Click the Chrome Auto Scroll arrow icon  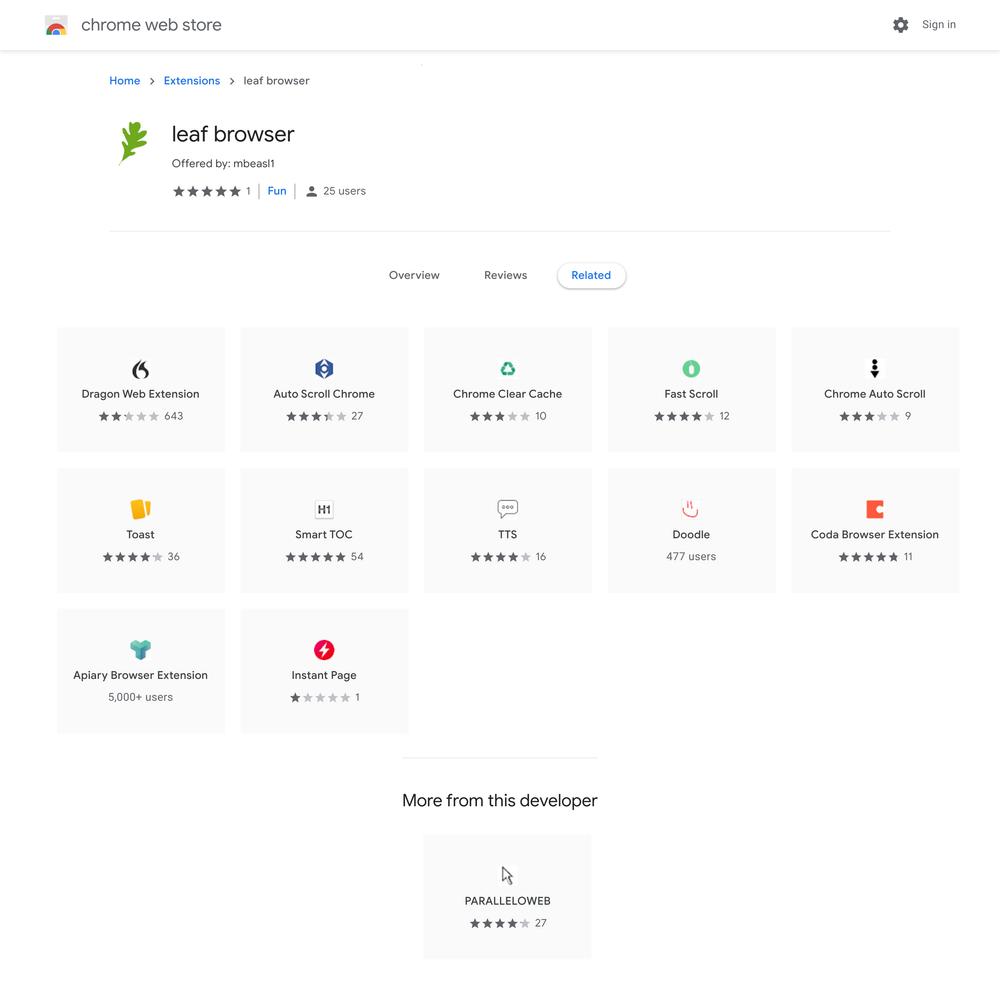click(x=874, y=369)
